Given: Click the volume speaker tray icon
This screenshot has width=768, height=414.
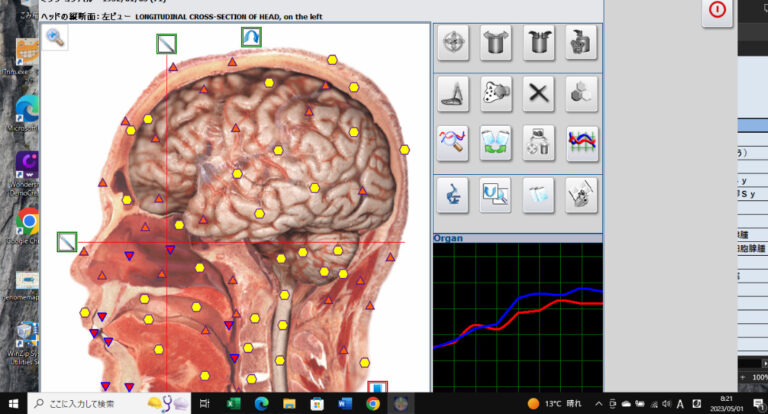Looking at the screenshot, I should coord(667,404).
